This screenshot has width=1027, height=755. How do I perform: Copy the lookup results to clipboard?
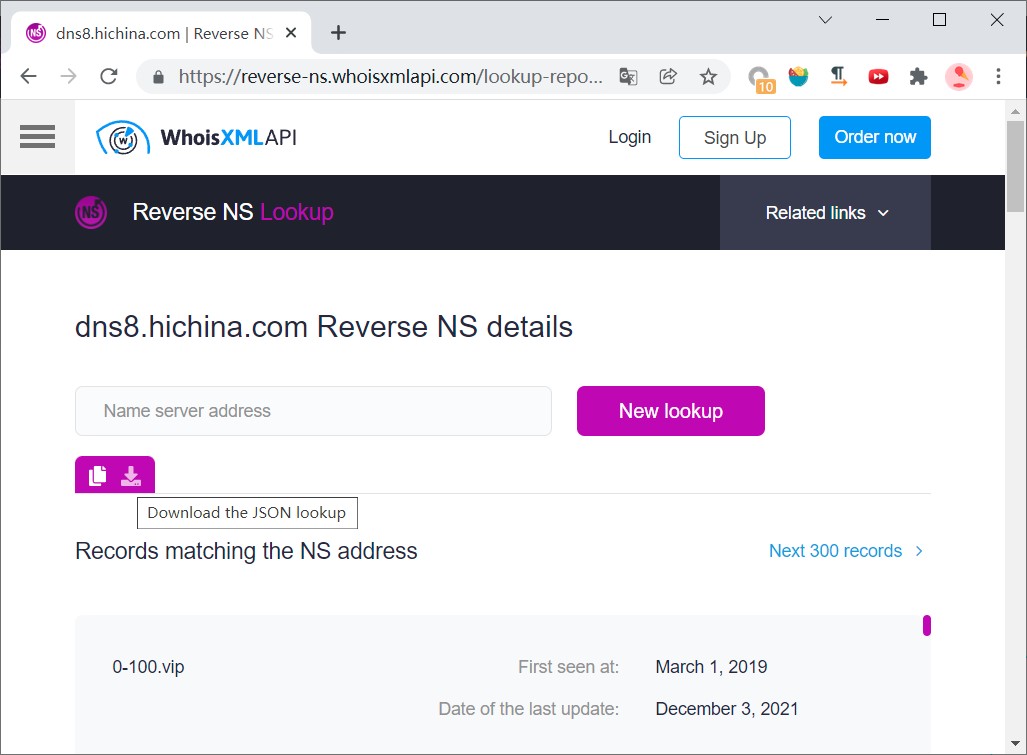pos(98,475)
